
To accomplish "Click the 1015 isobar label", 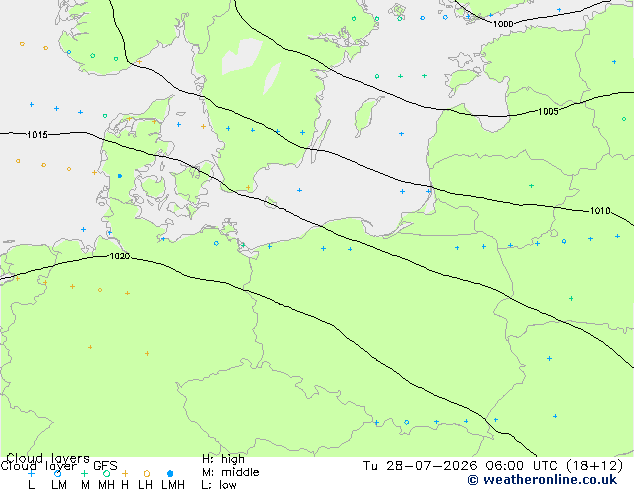I will click(x=37, y=135).
